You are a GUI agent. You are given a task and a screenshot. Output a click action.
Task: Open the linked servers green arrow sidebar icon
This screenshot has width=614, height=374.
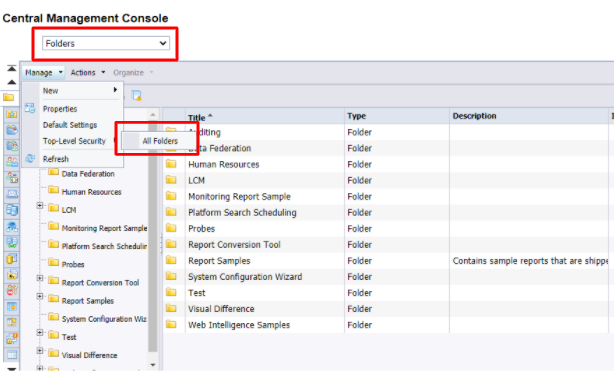12,242
